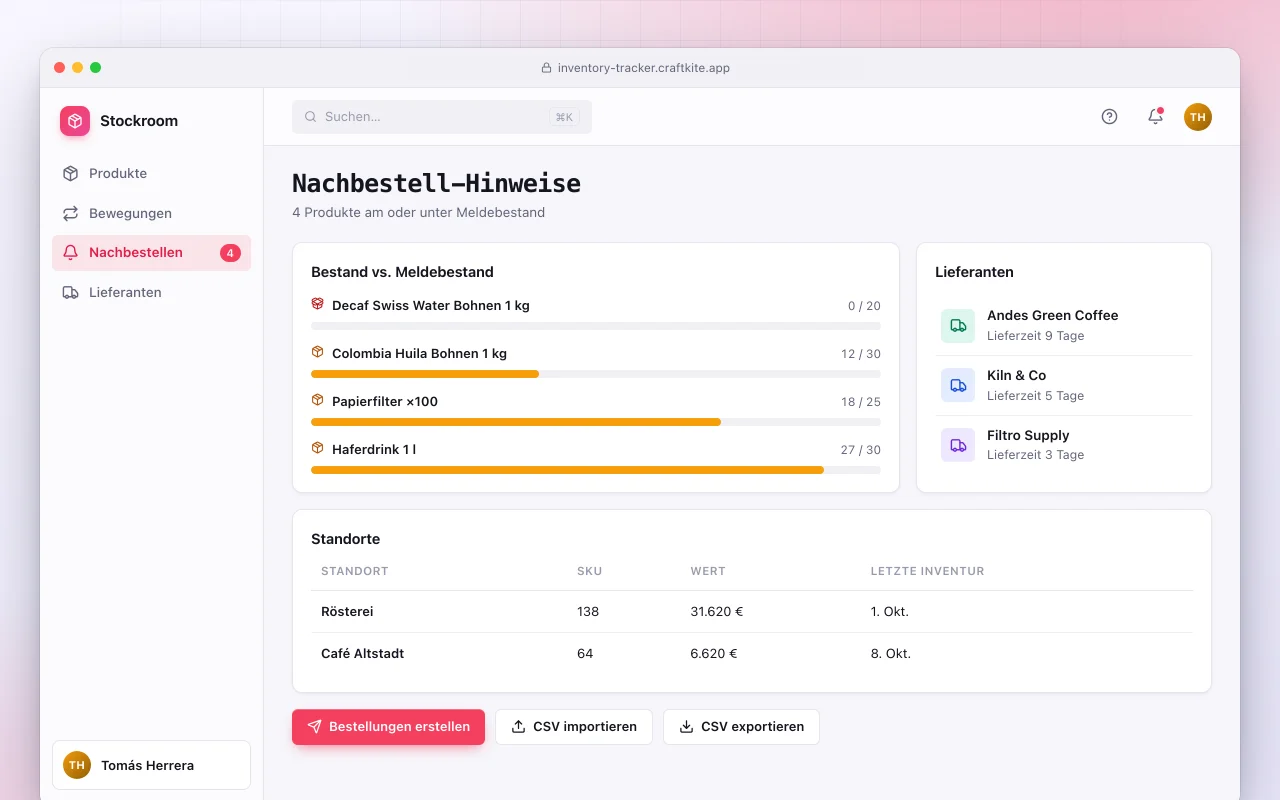
Task: Click the 8. Okt. inventory date
Action: click(x=891, y=653)
